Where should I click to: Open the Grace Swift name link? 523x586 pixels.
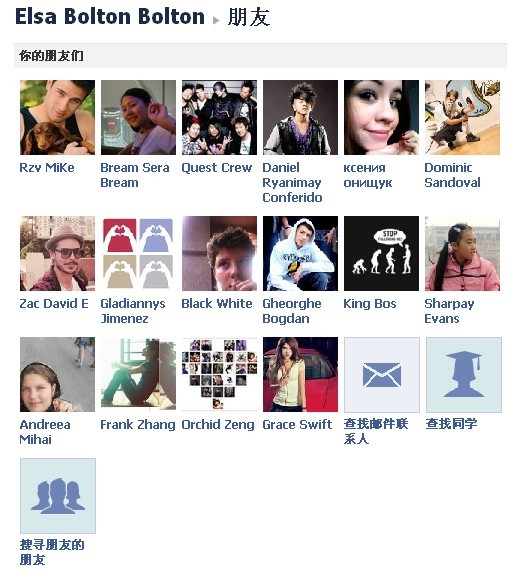[297, 425]
